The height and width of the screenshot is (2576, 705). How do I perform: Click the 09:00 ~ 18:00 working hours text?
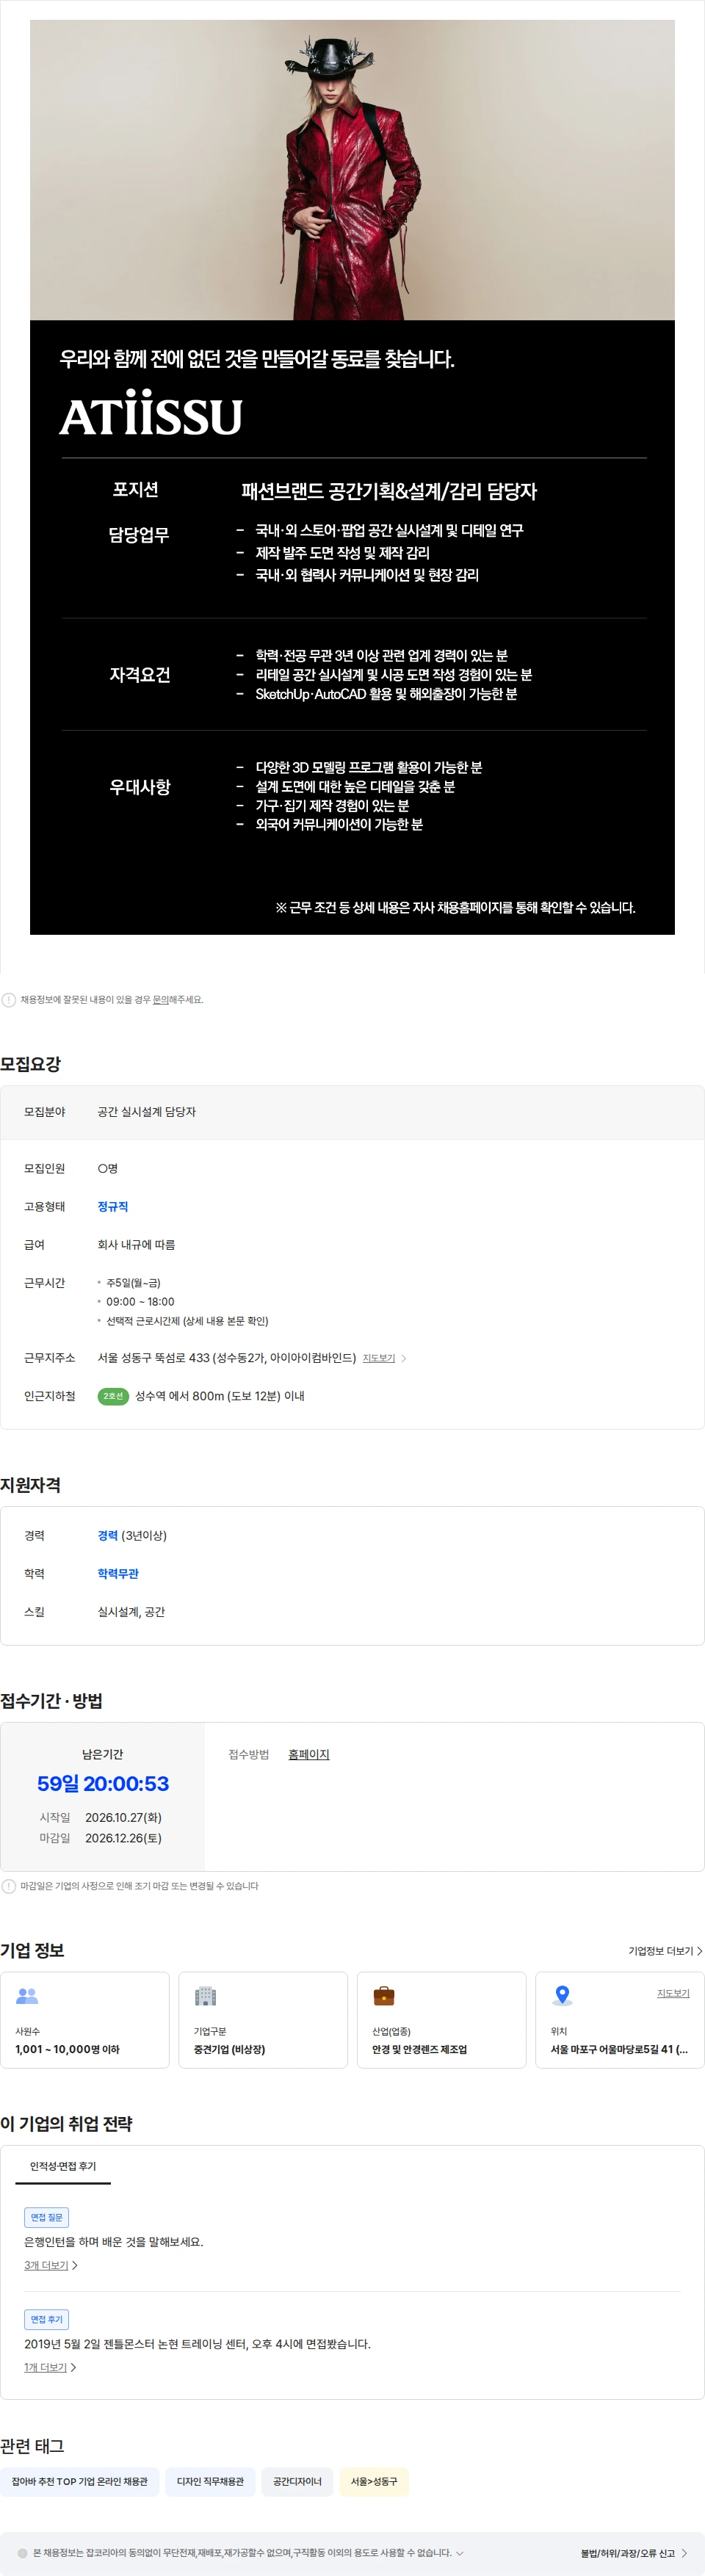(140, 1302)
